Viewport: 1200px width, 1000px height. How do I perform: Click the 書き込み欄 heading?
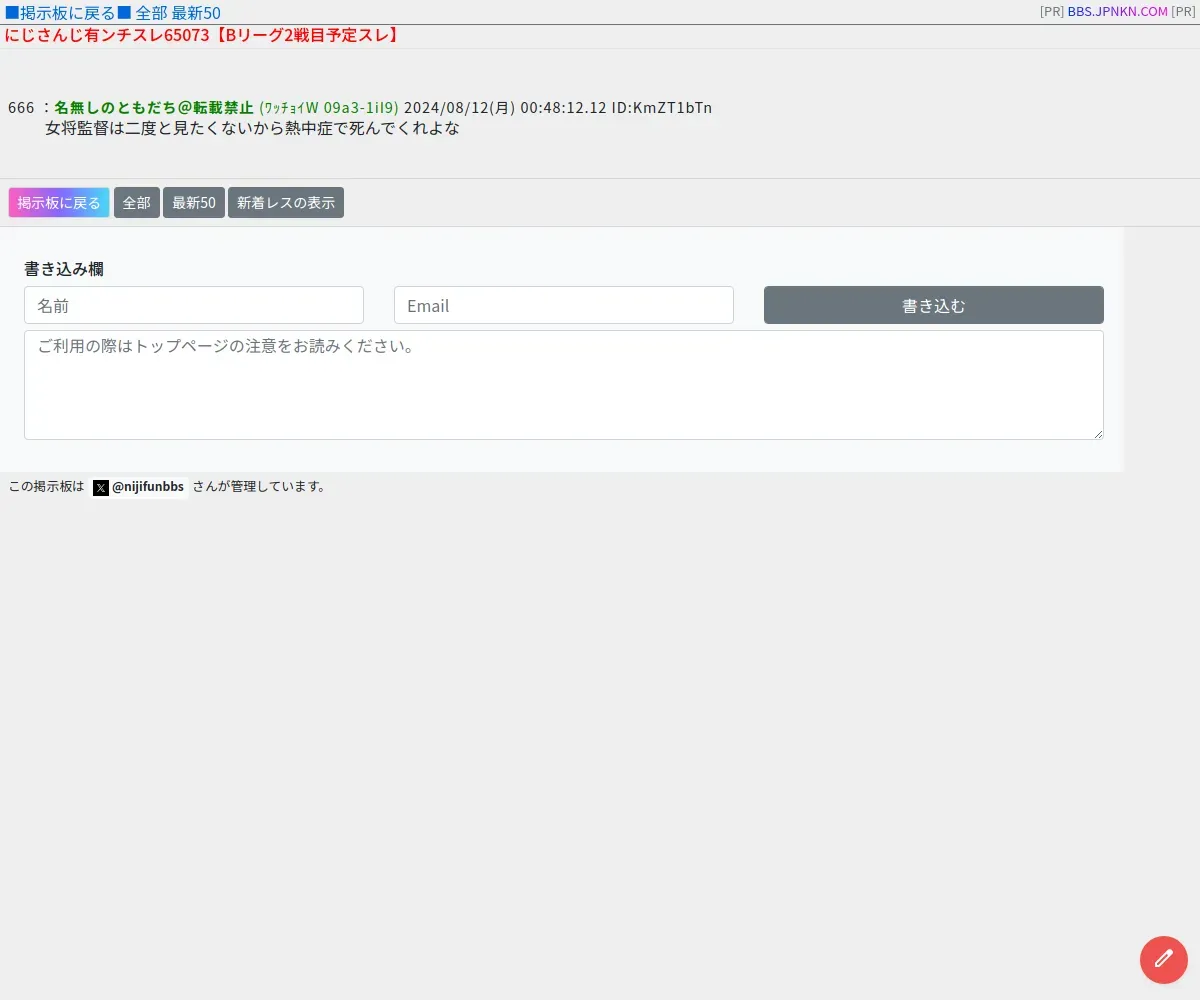tap(64, 269)
